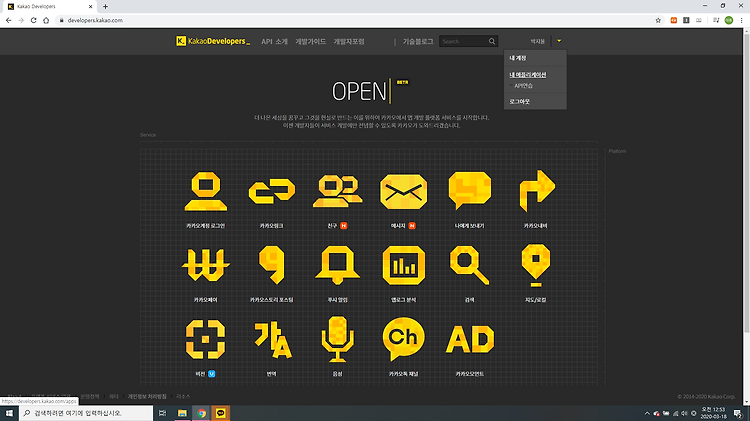Open the Translation (번역) 가A icon
750x421 pixels.
click(273, 340)
